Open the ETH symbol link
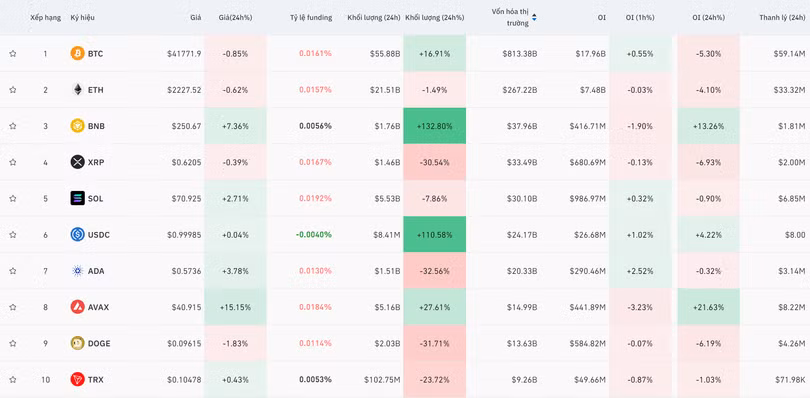Screen dimensions: 810x398 pyautogui.click(x=96, y=90)
